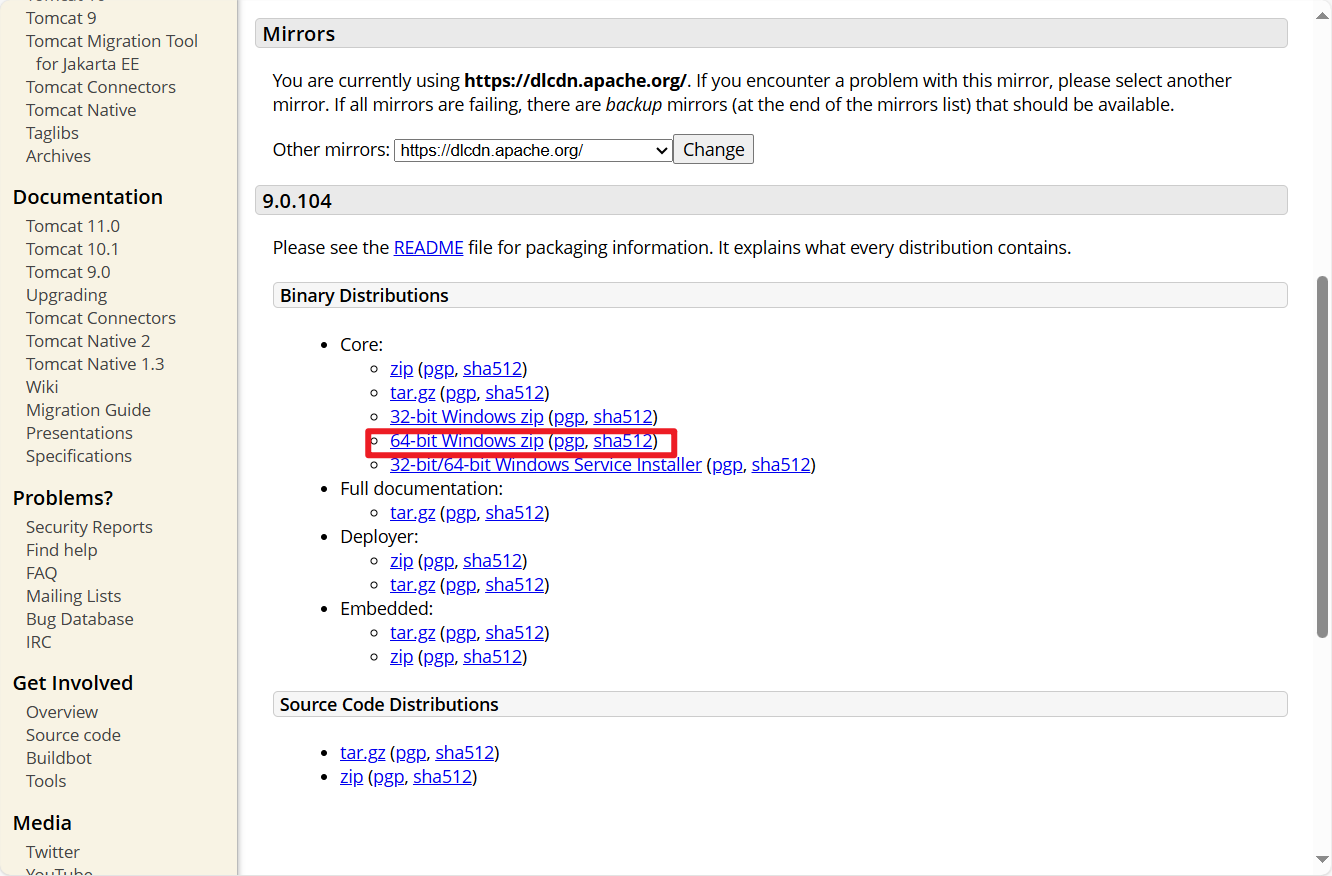Open the Twitter link under Media

click(53, 852)
